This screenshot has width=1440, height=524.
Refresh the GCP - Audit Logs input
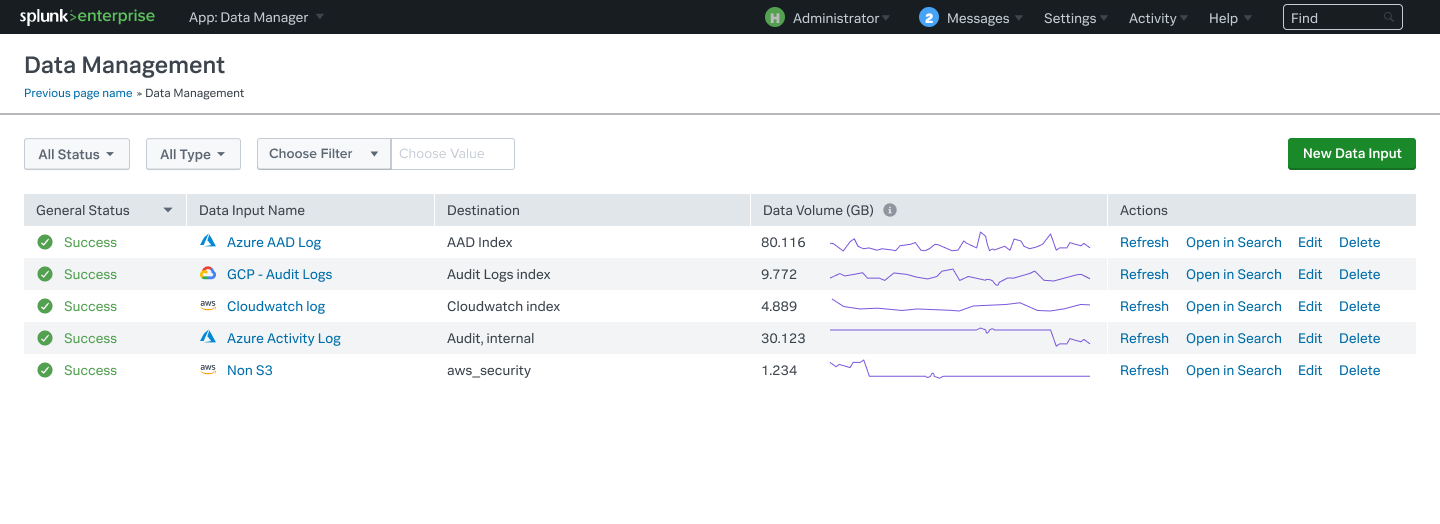pos(1144,274)
